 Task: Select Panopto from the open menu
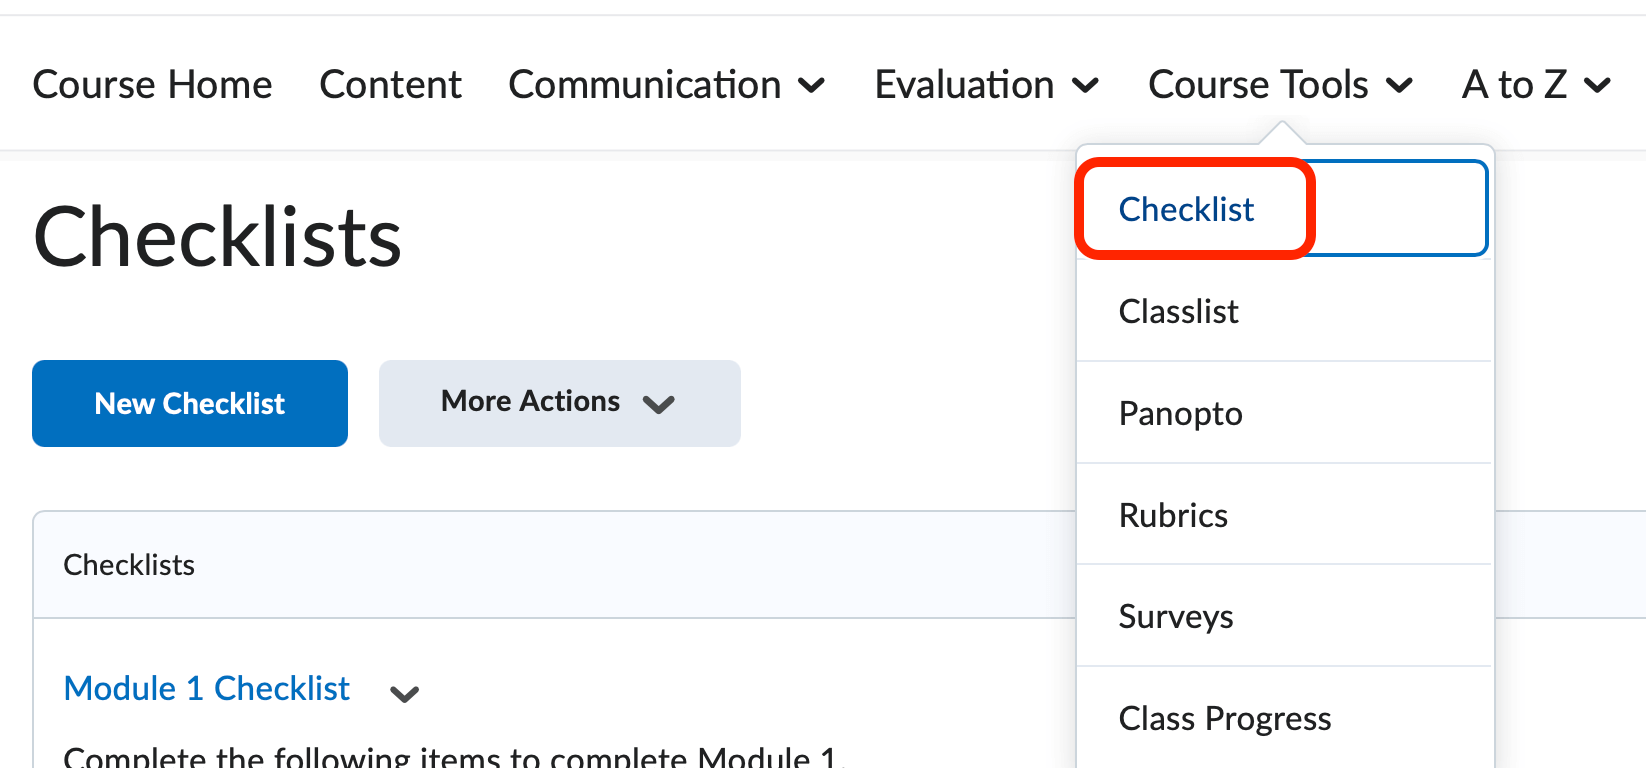[1180, 413]
